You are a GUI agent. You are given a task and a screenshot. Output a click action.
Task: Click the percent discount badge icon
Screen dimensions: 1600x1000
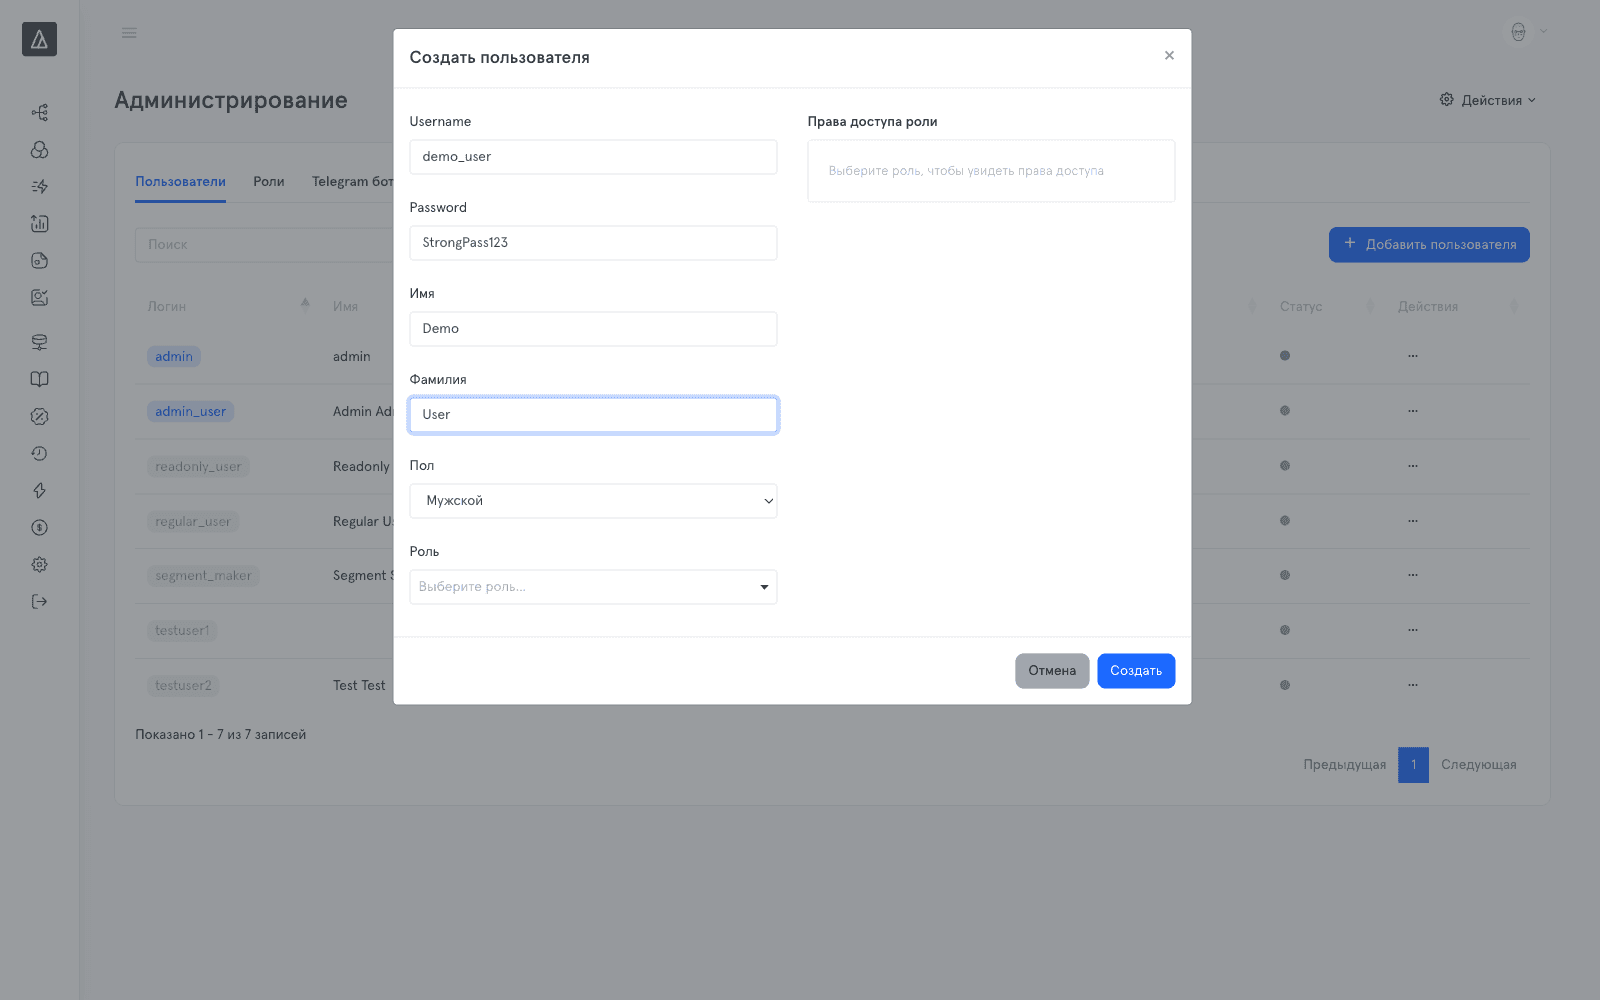pyautogui.click(x=39, y=416)
